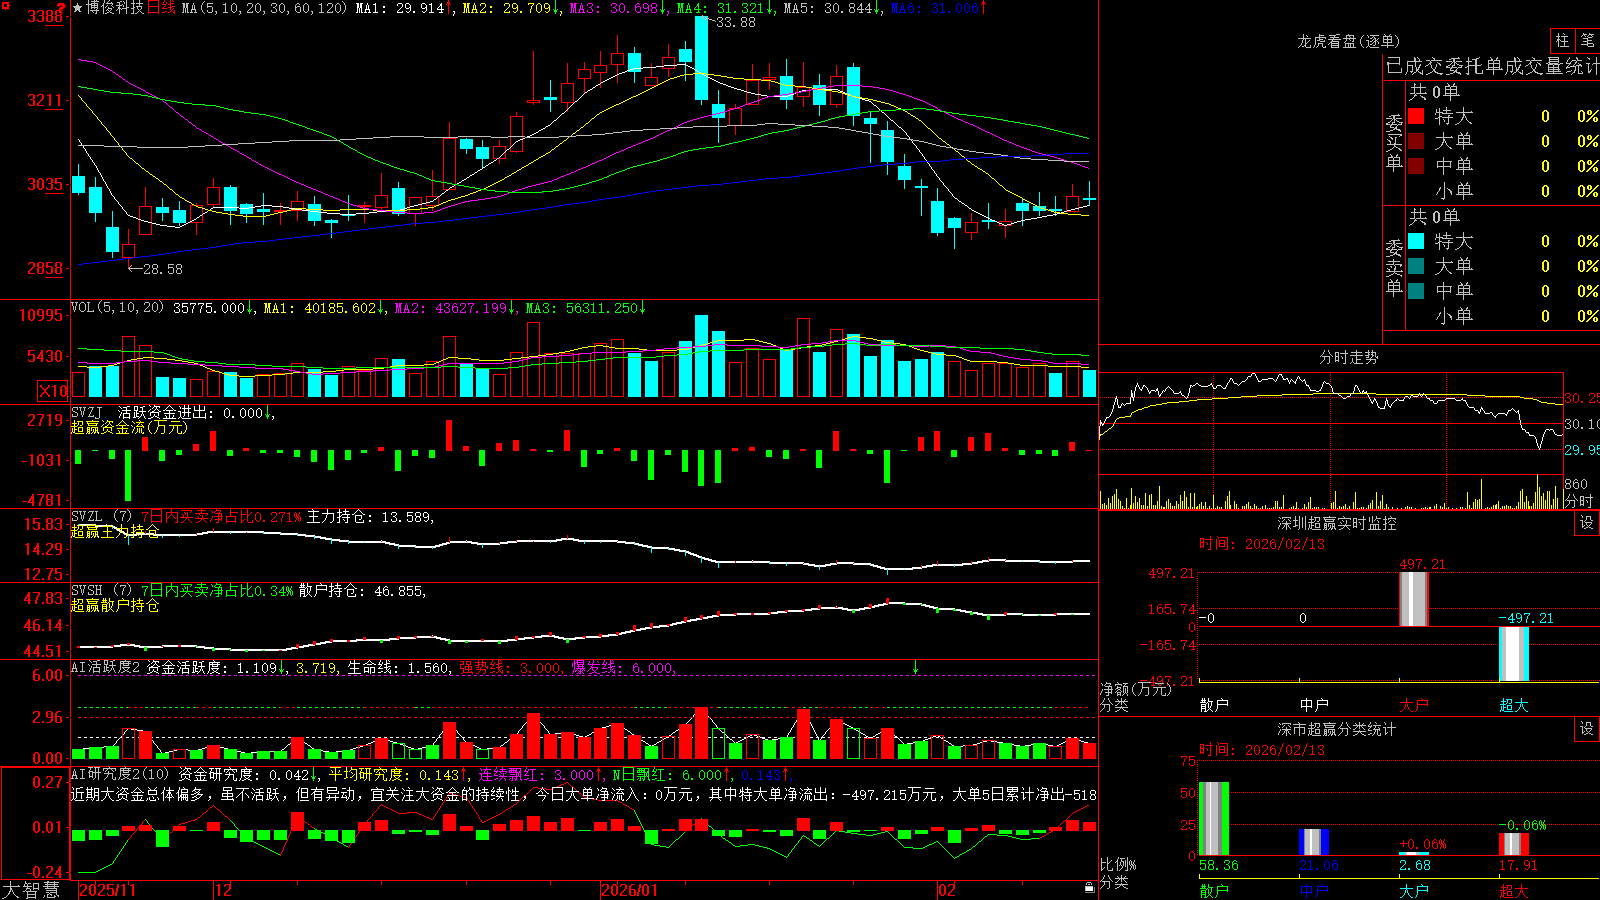
Task: Click the star icon before 博俊科技
Action: click(x=78, y=8)
